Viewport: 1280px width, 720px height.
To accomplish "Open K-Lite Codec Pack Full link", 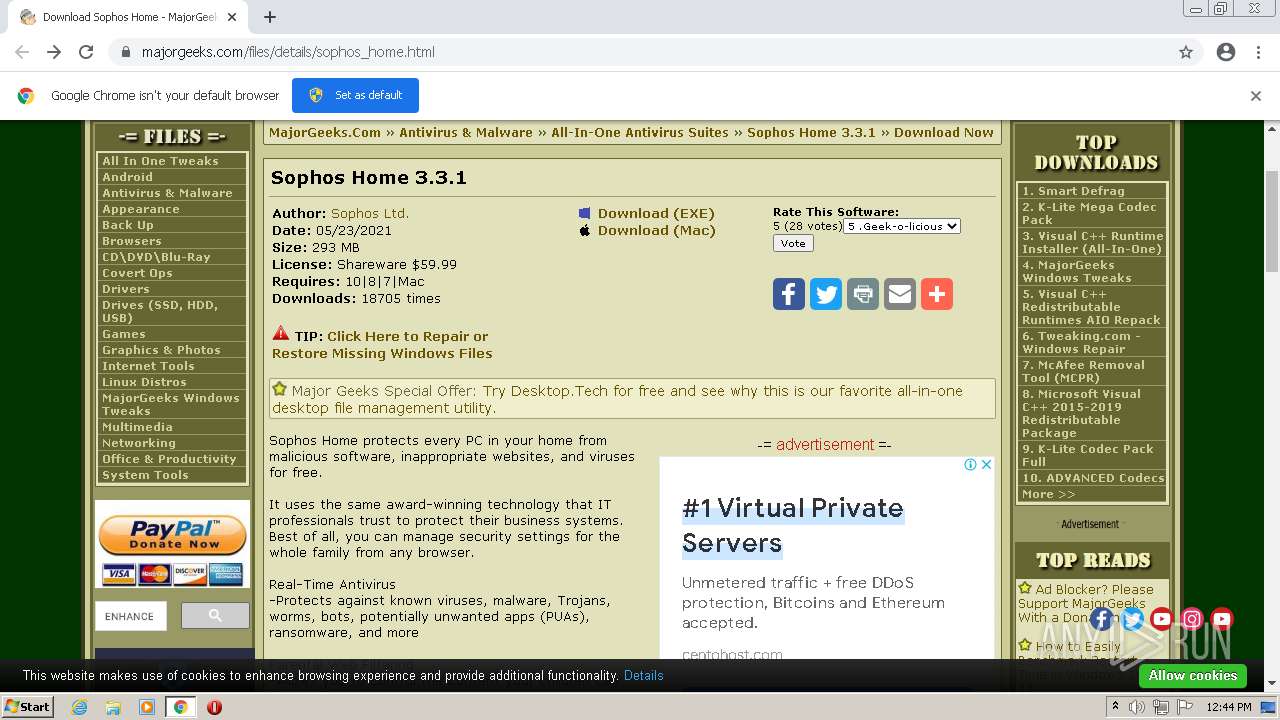I will pos(1088,455).
